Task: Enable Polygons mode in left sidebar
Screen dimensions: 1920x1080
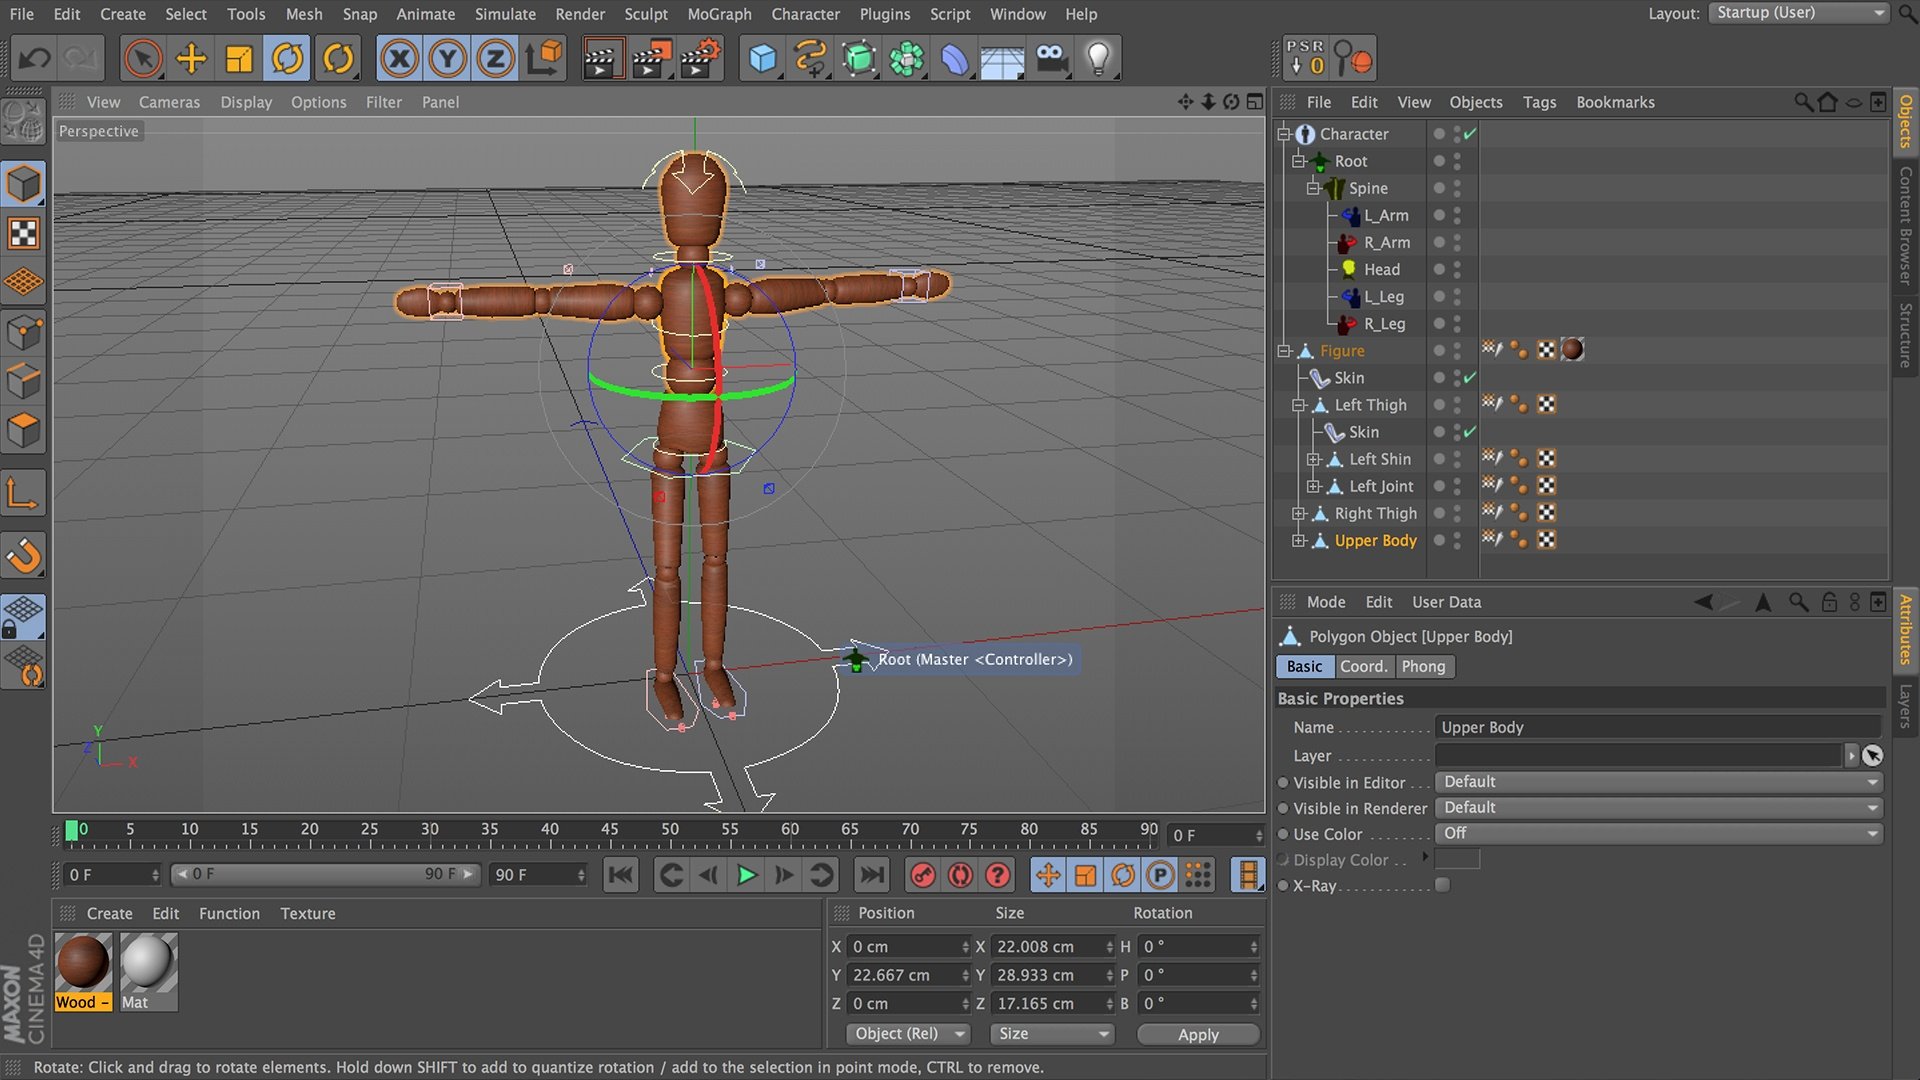Action: tap(24, 431)
